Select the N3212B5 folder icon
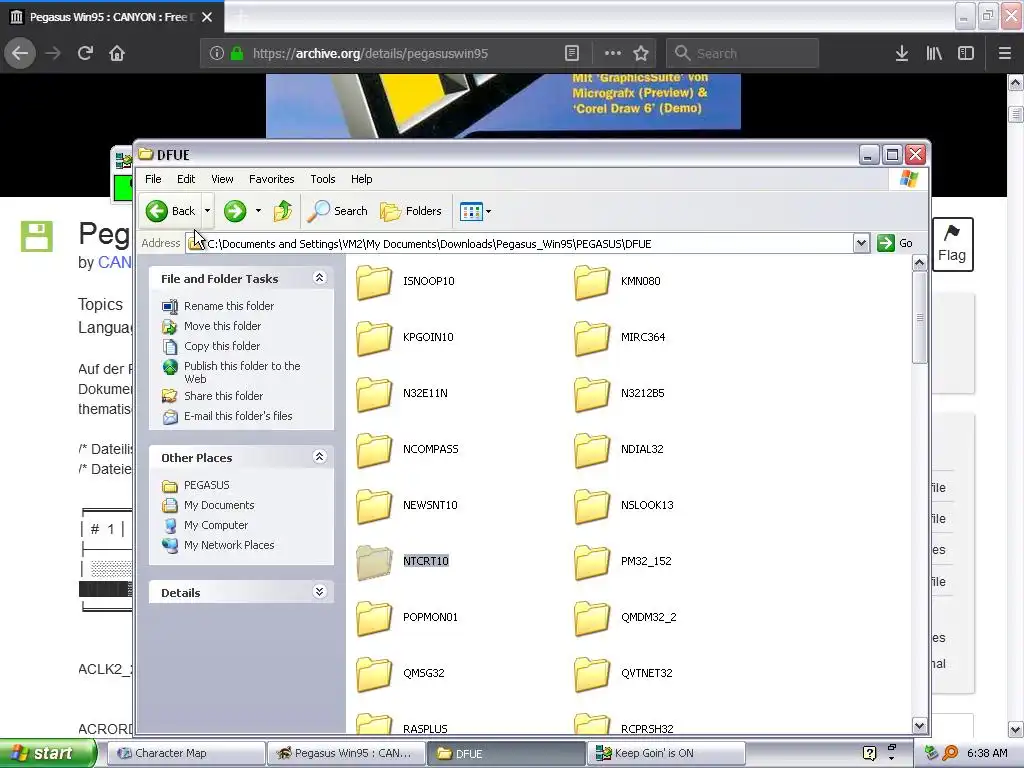1024x768 pixels. point(592,394)
